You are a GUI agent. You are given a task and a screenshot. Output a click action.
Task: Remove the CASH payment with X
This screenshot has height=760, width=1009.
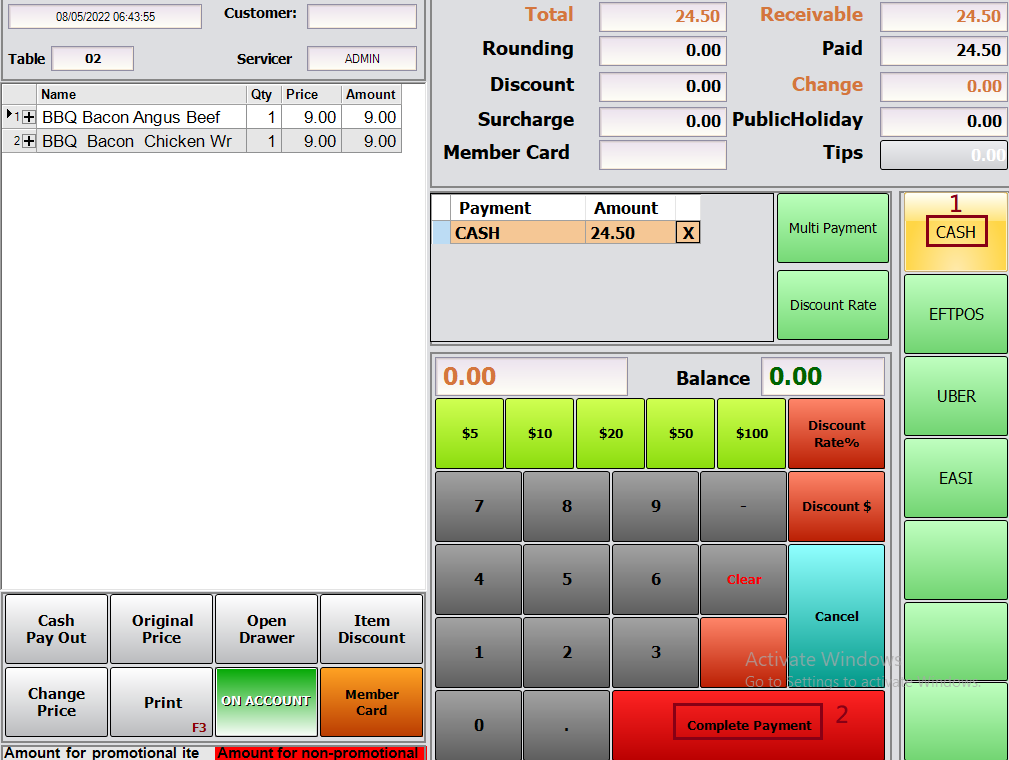(688, 232)
